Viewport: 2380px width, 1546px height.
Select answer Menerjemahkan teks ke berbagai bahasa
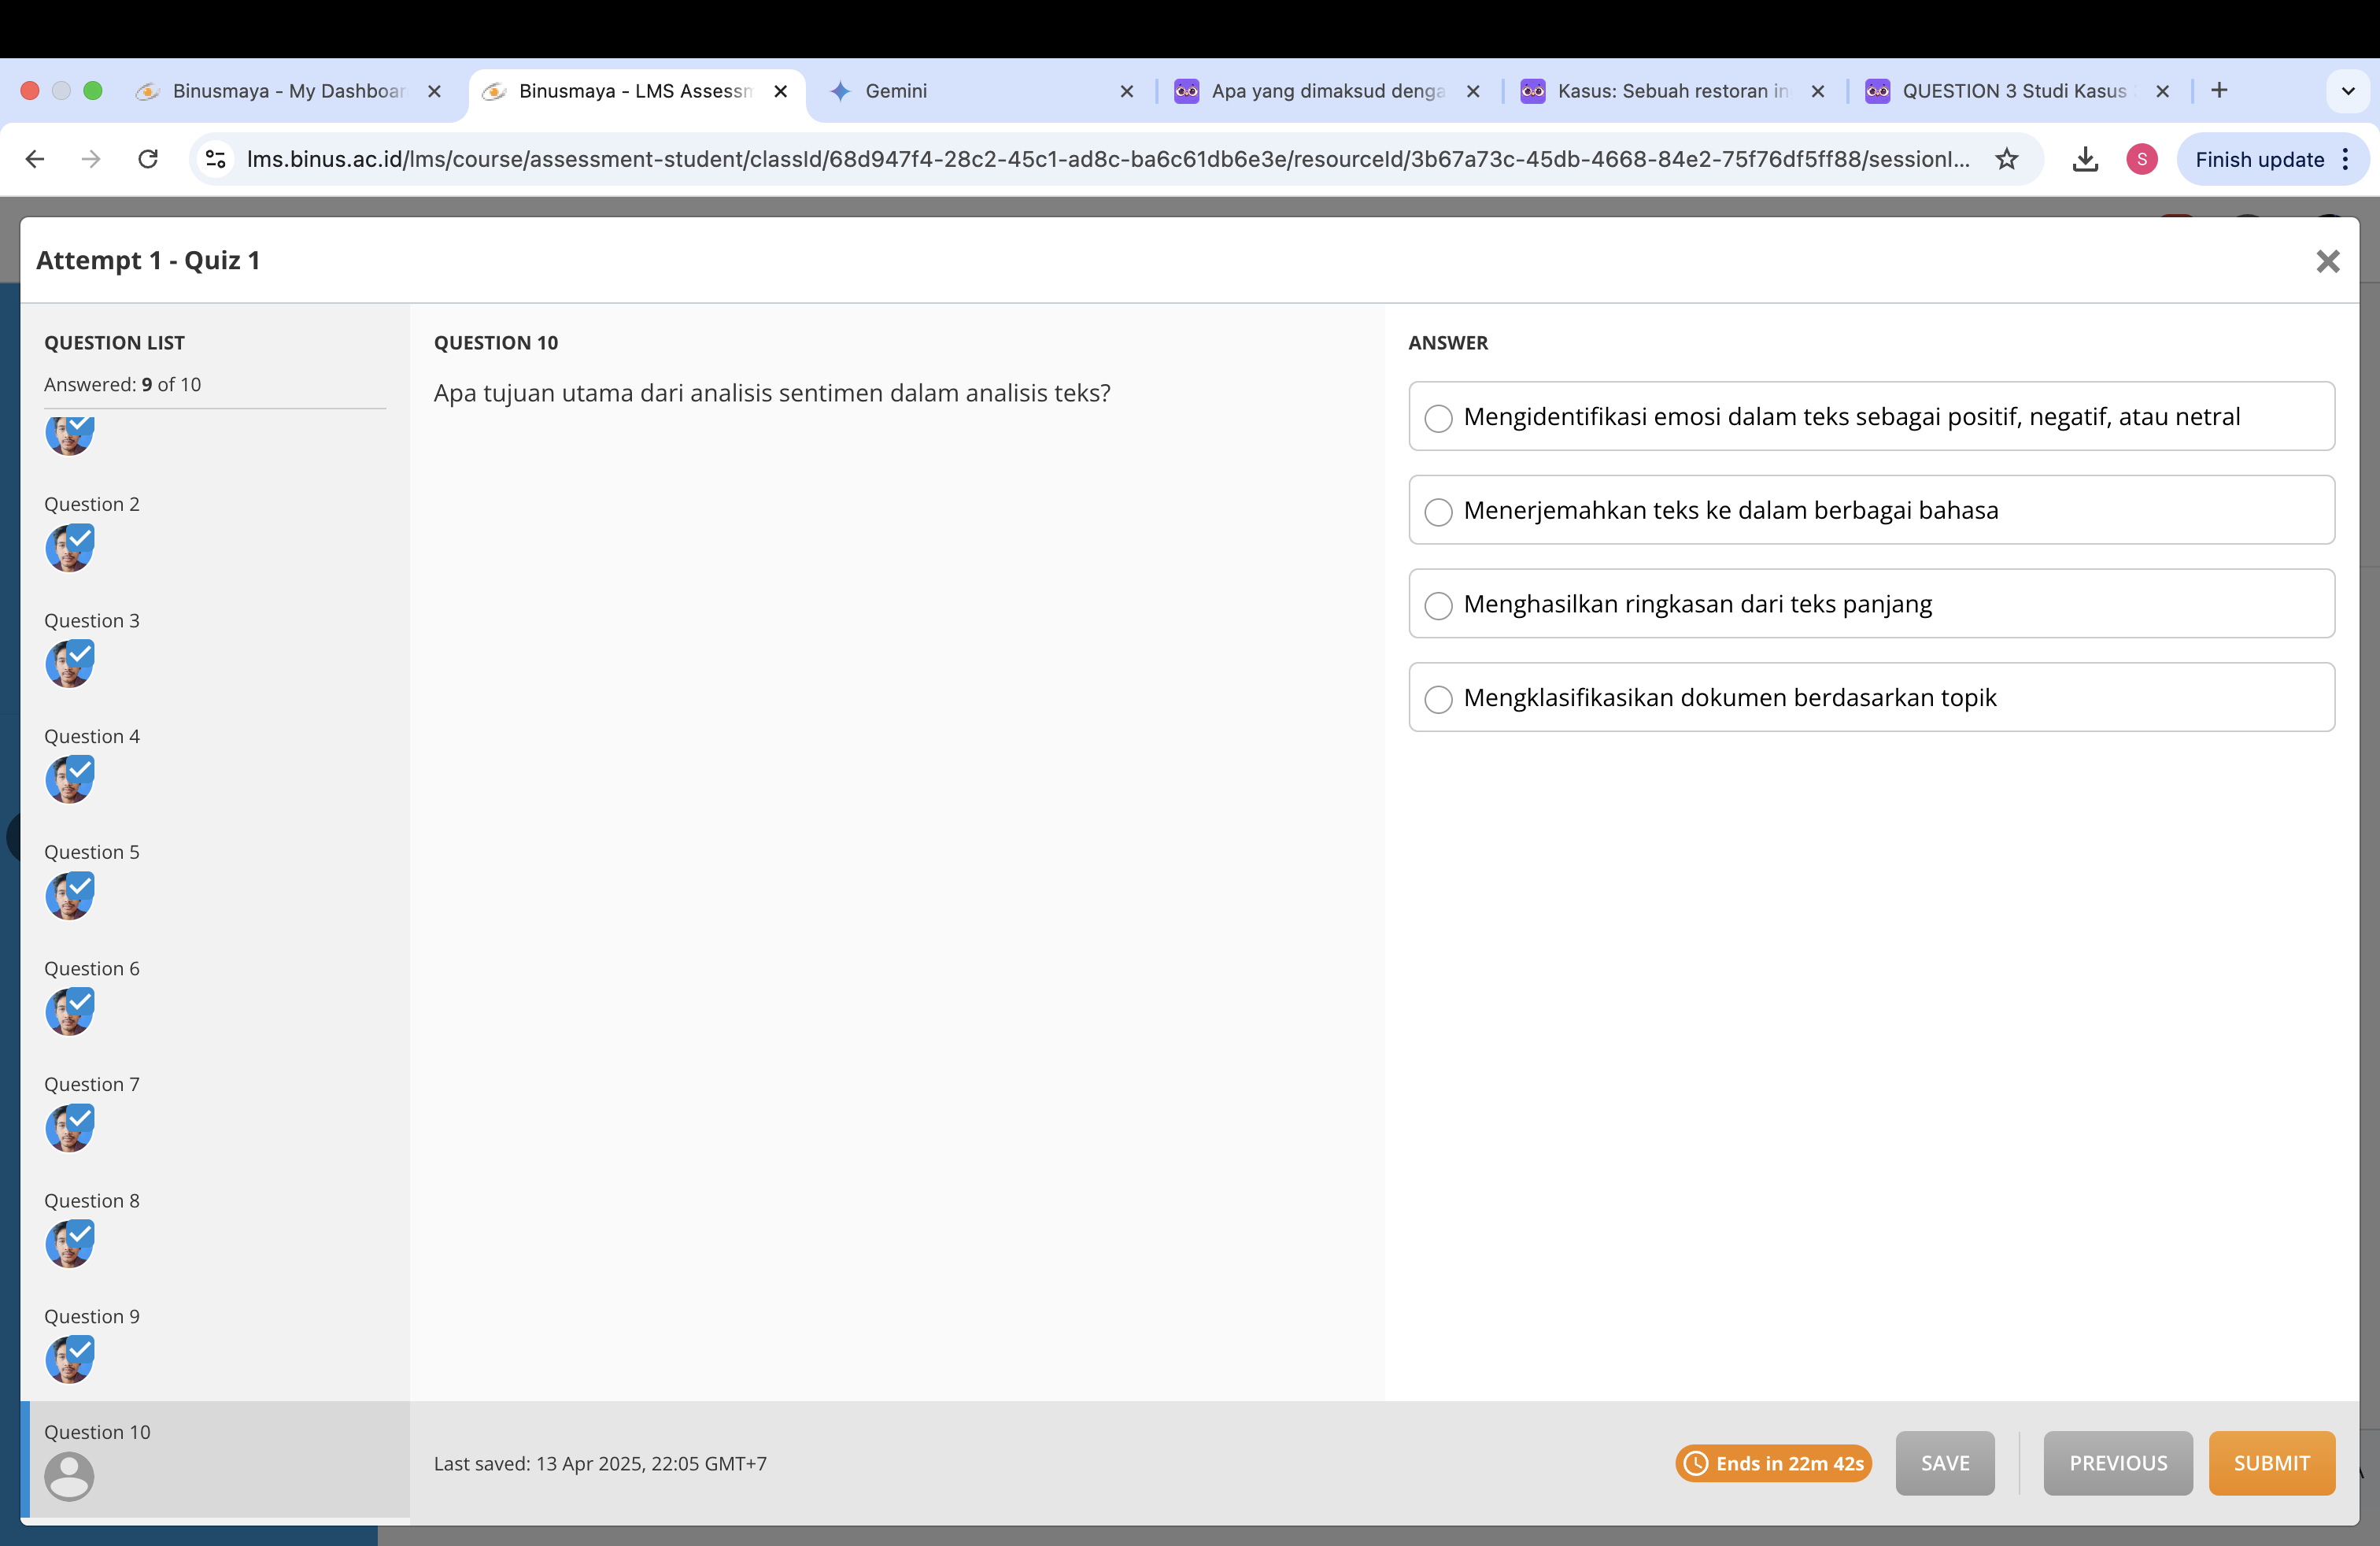[x=1871, y=510]
